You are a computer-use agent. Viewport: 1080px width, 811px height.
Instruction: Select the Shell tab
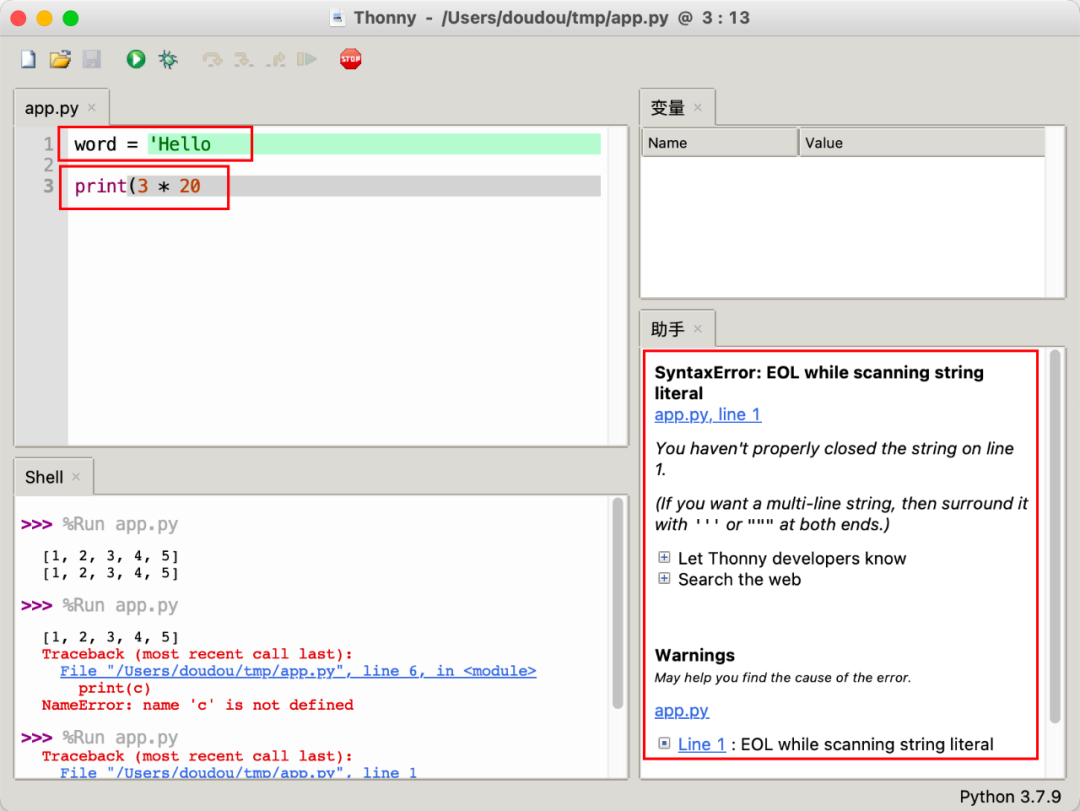click(44, 477)
